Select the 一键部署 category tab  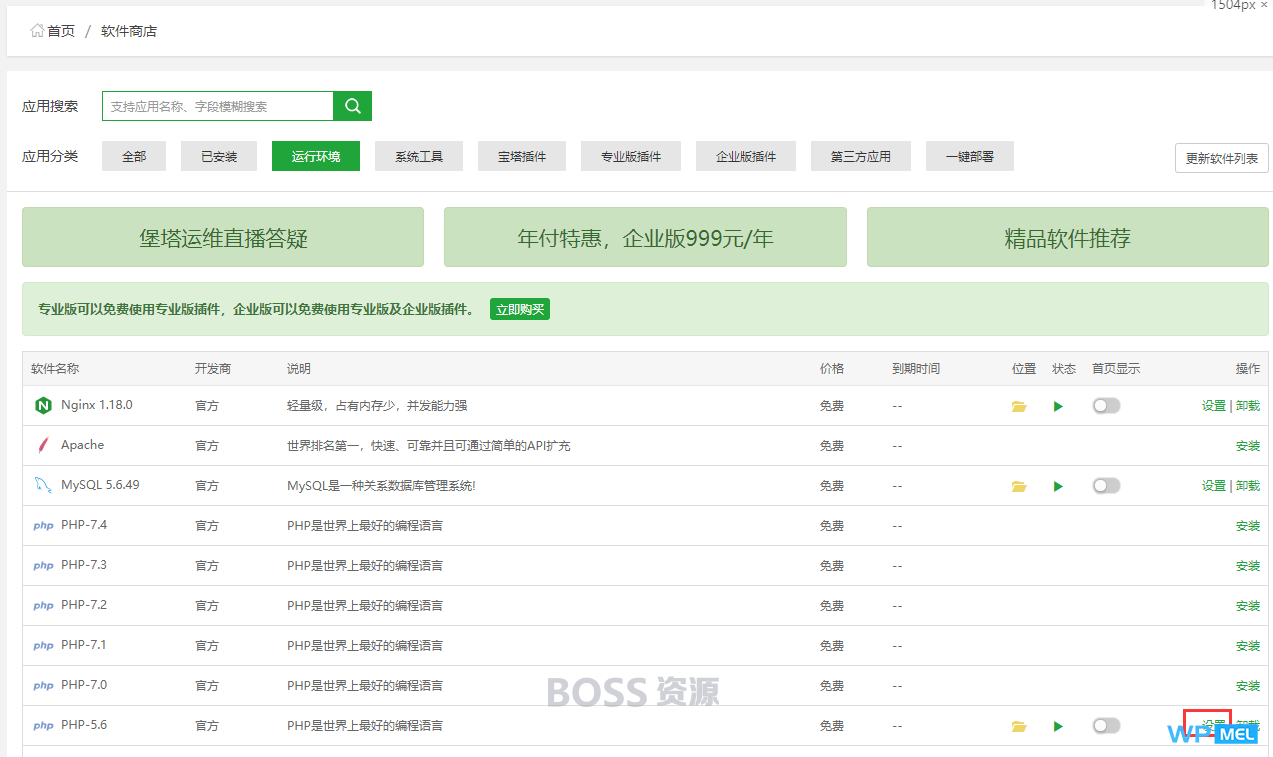(970, 156)
